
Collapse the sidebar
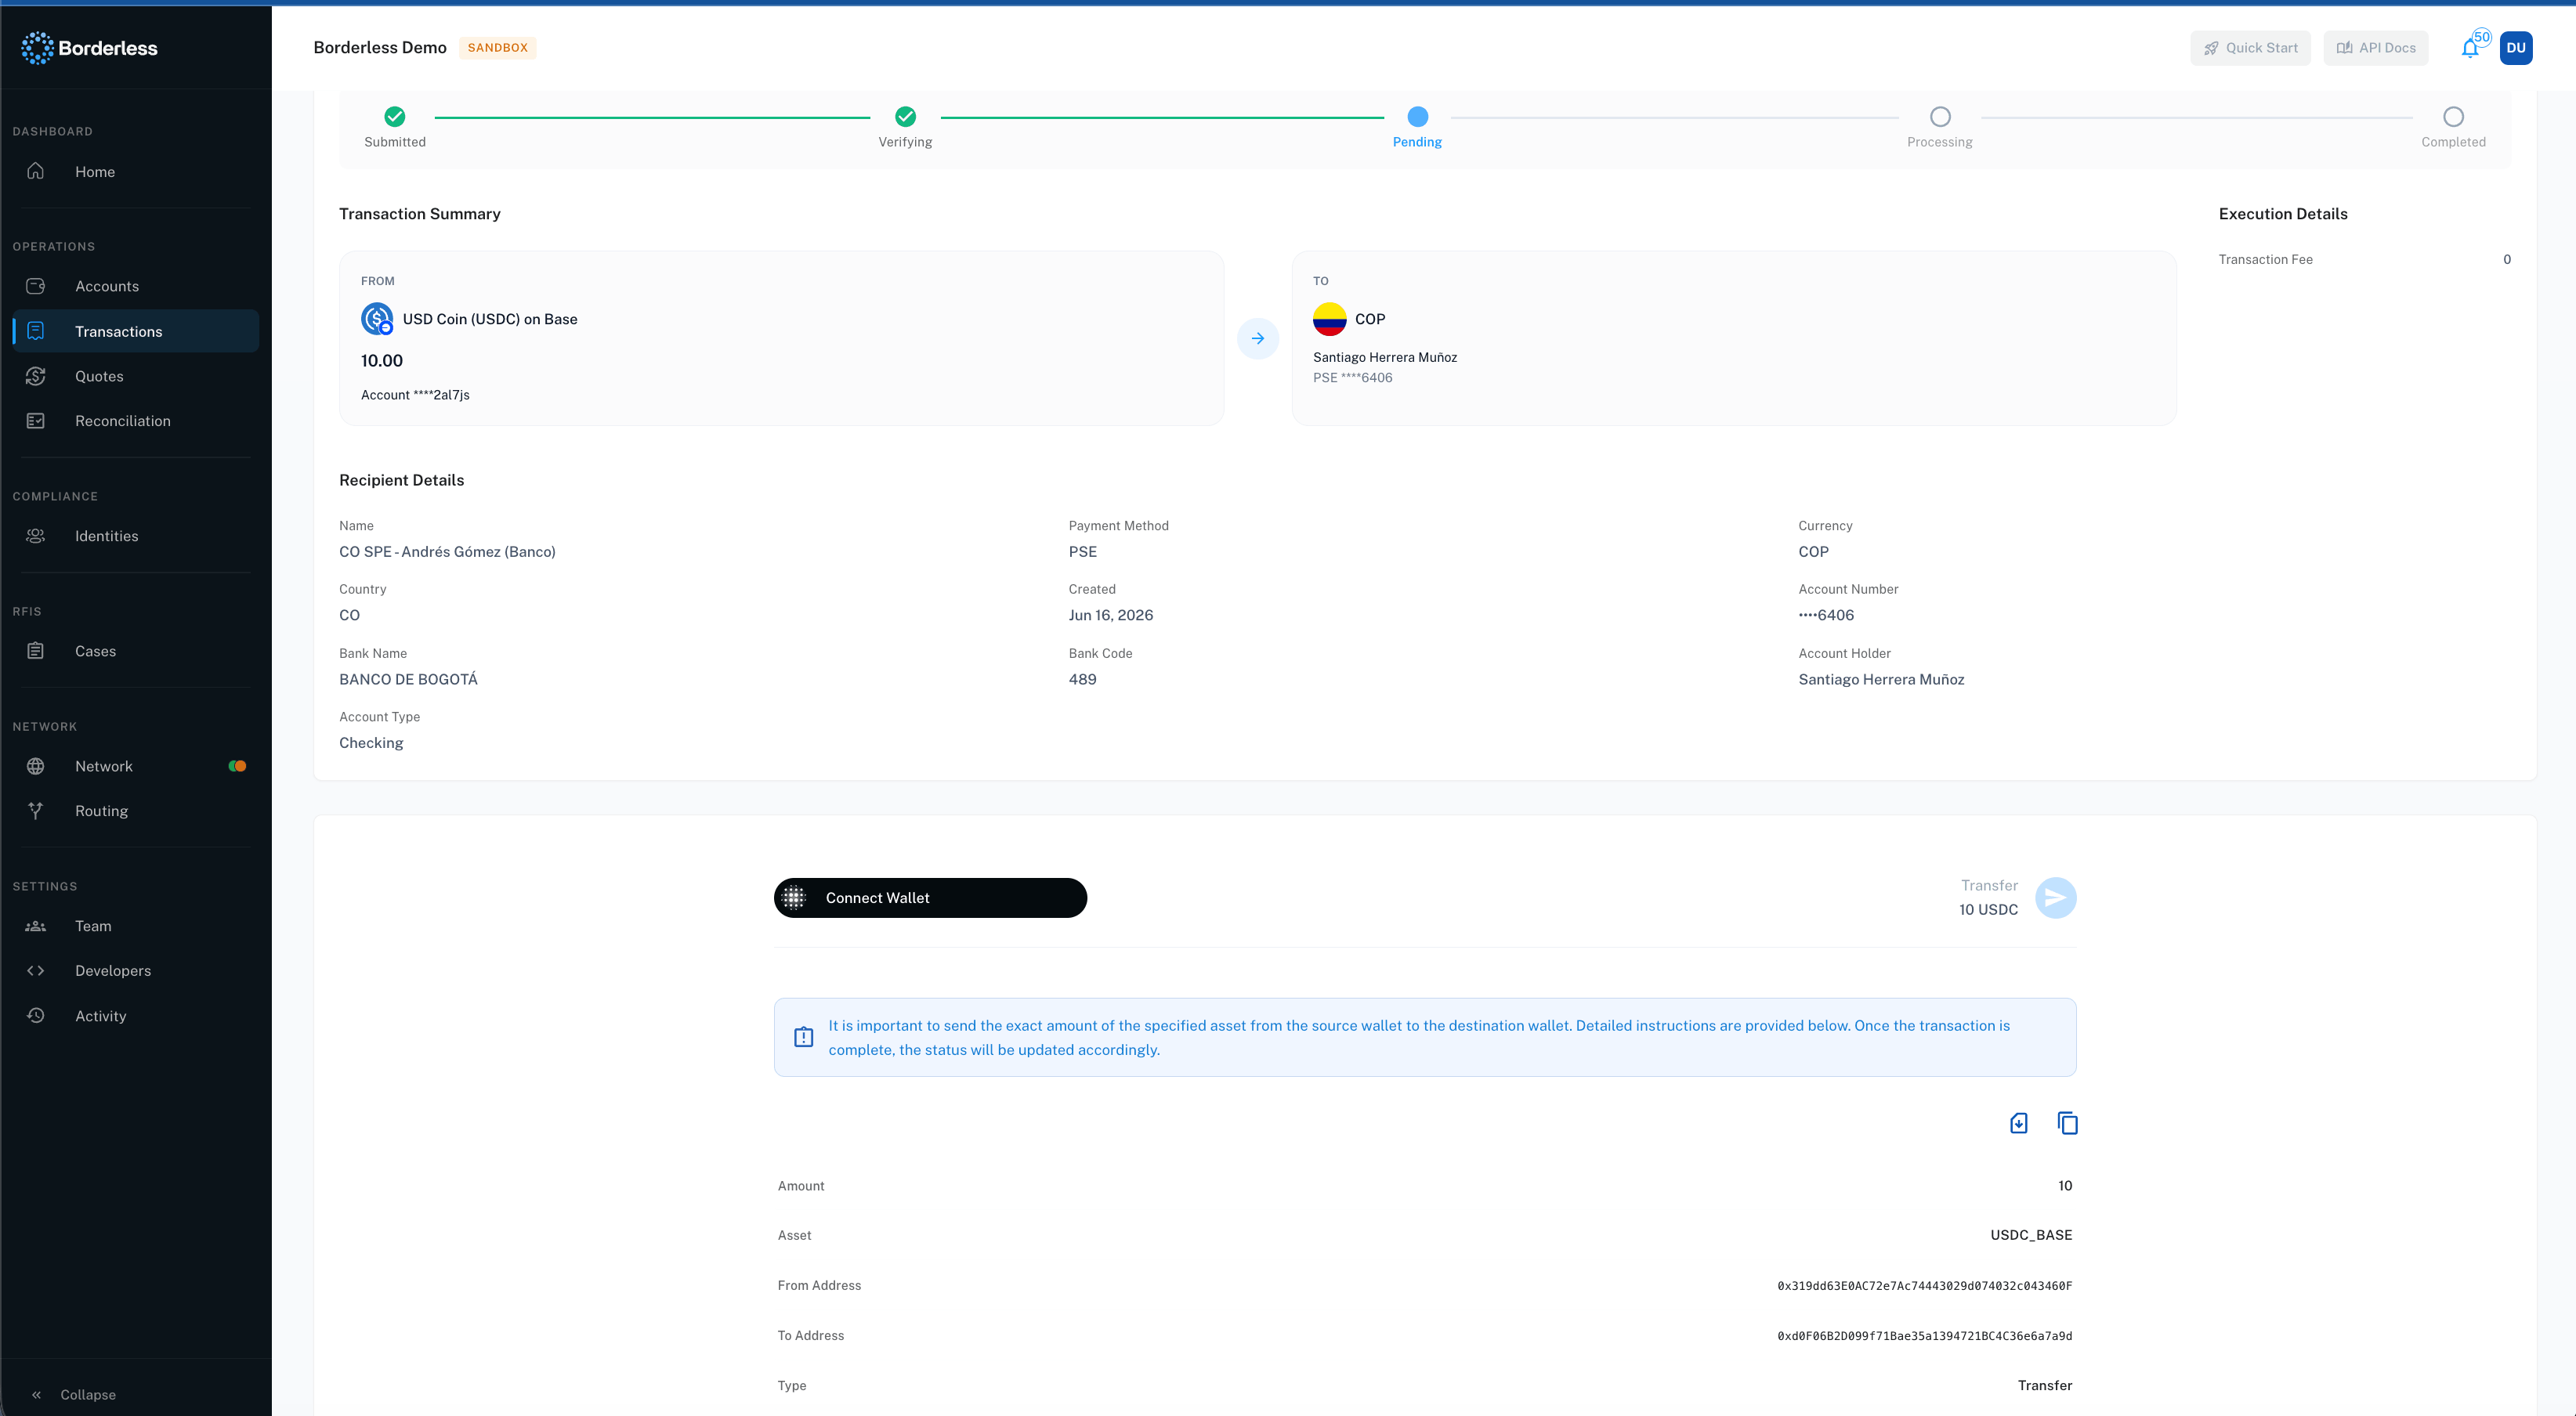73,1394
